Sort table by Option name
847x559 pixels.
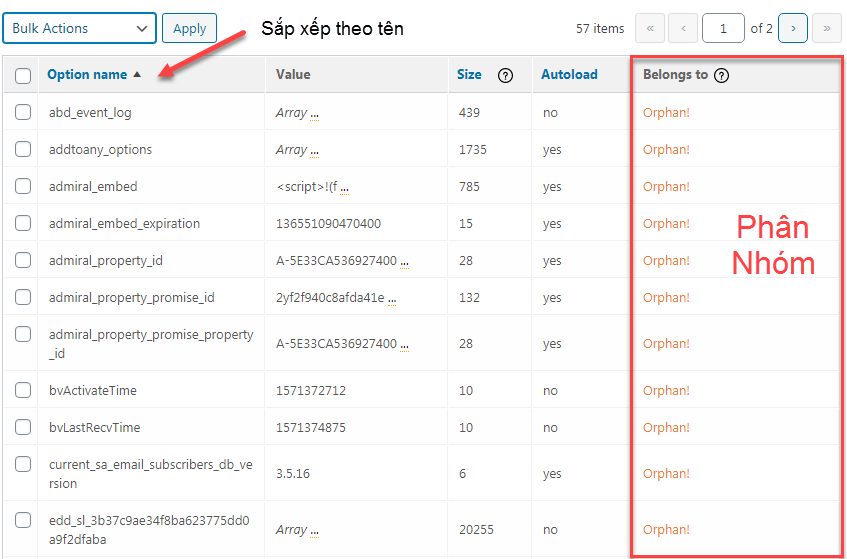[87, 74]
